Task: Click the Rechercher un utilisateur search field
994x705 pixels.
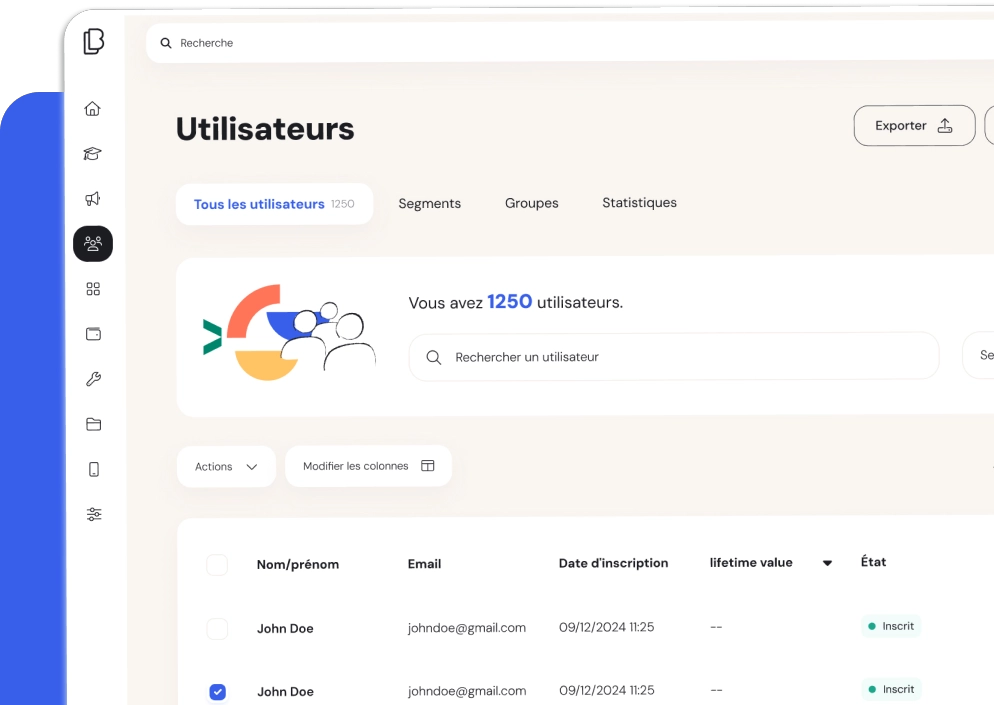Action: [674, 355]
